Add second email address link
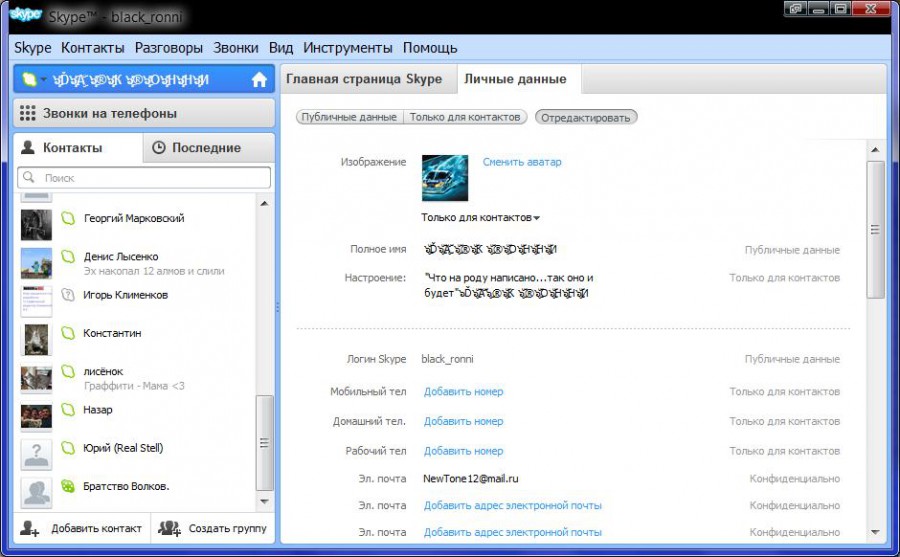 click(x=513, y=505)
